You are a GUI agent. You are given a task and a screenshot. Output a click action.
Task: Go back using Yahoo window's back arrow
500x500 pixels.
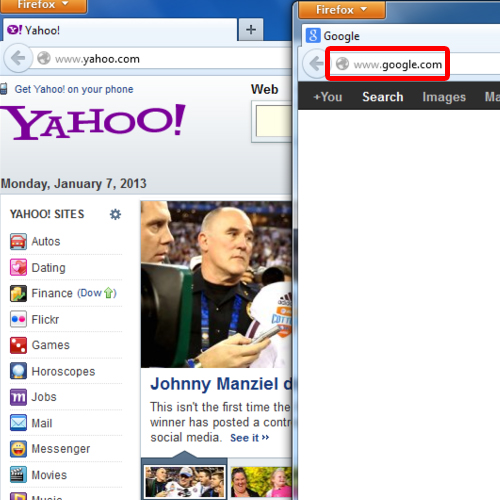18,58
